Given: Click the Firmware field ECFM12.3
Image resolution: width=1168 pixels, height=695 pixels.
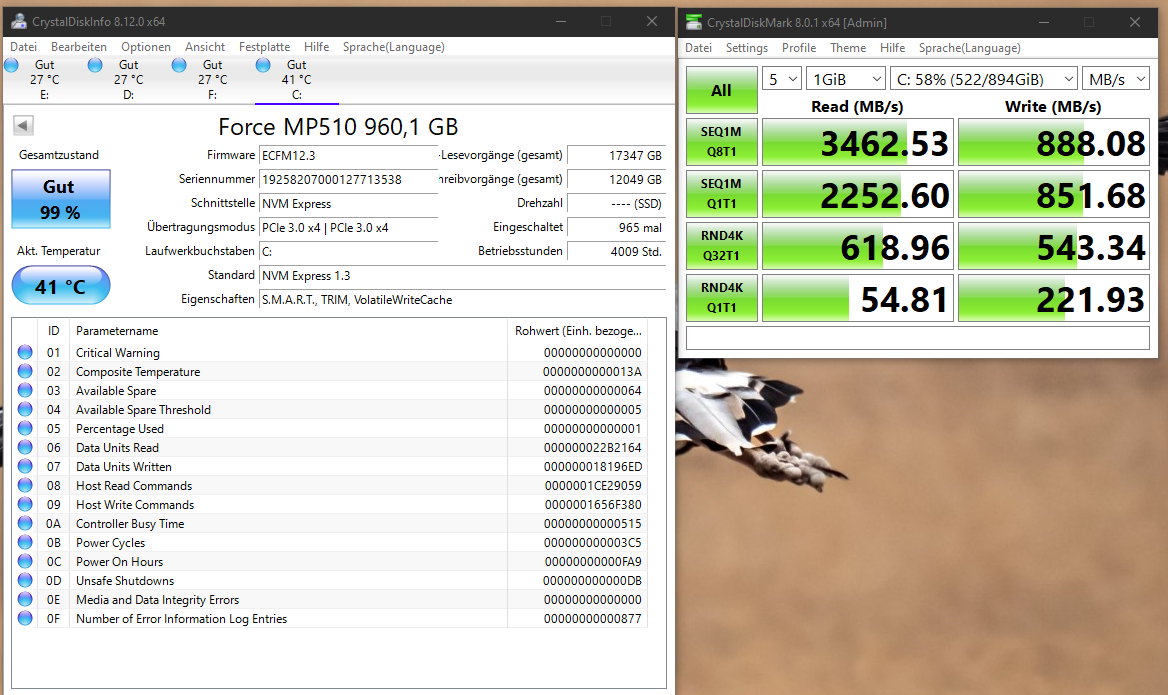Looking at the screenshot, I should tap(348, 156).
